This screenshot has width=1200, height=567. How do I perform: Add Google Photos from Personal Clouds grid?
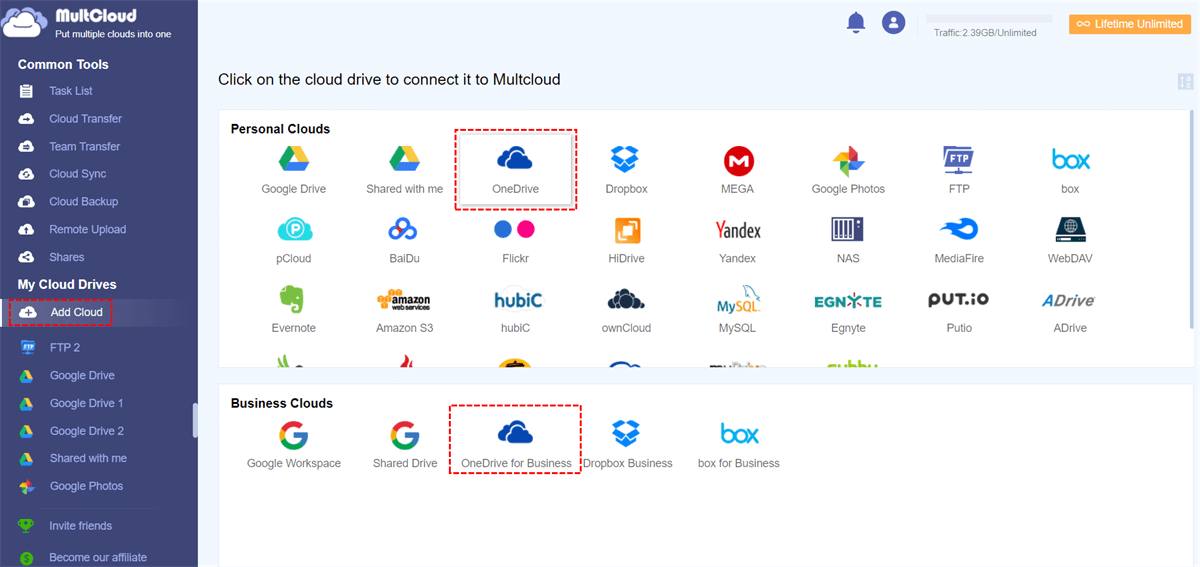pos(848,170)
